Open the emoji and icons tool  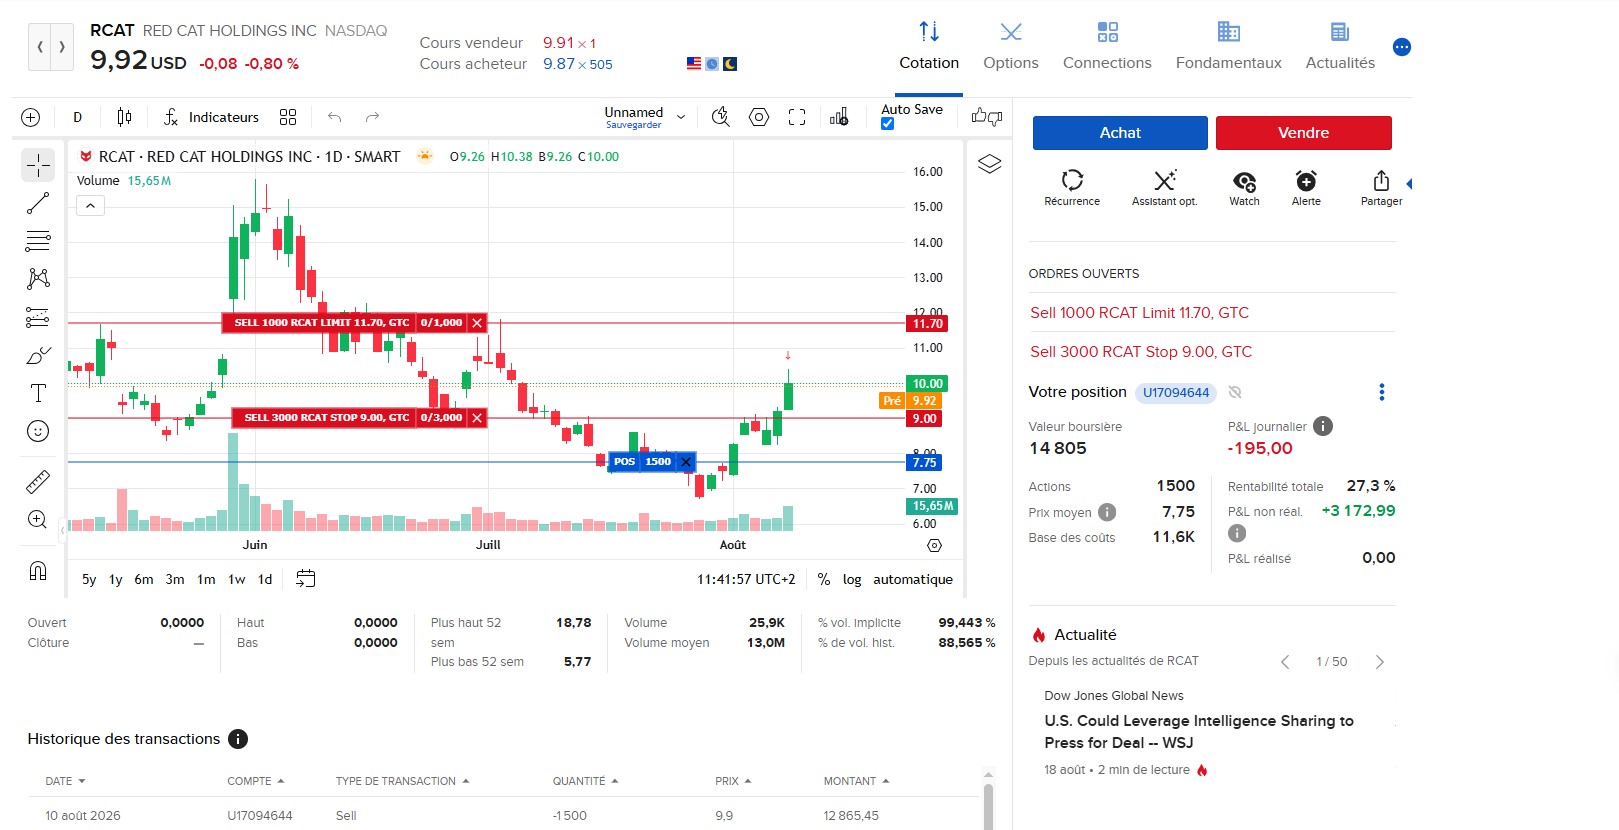click(38, 431)
